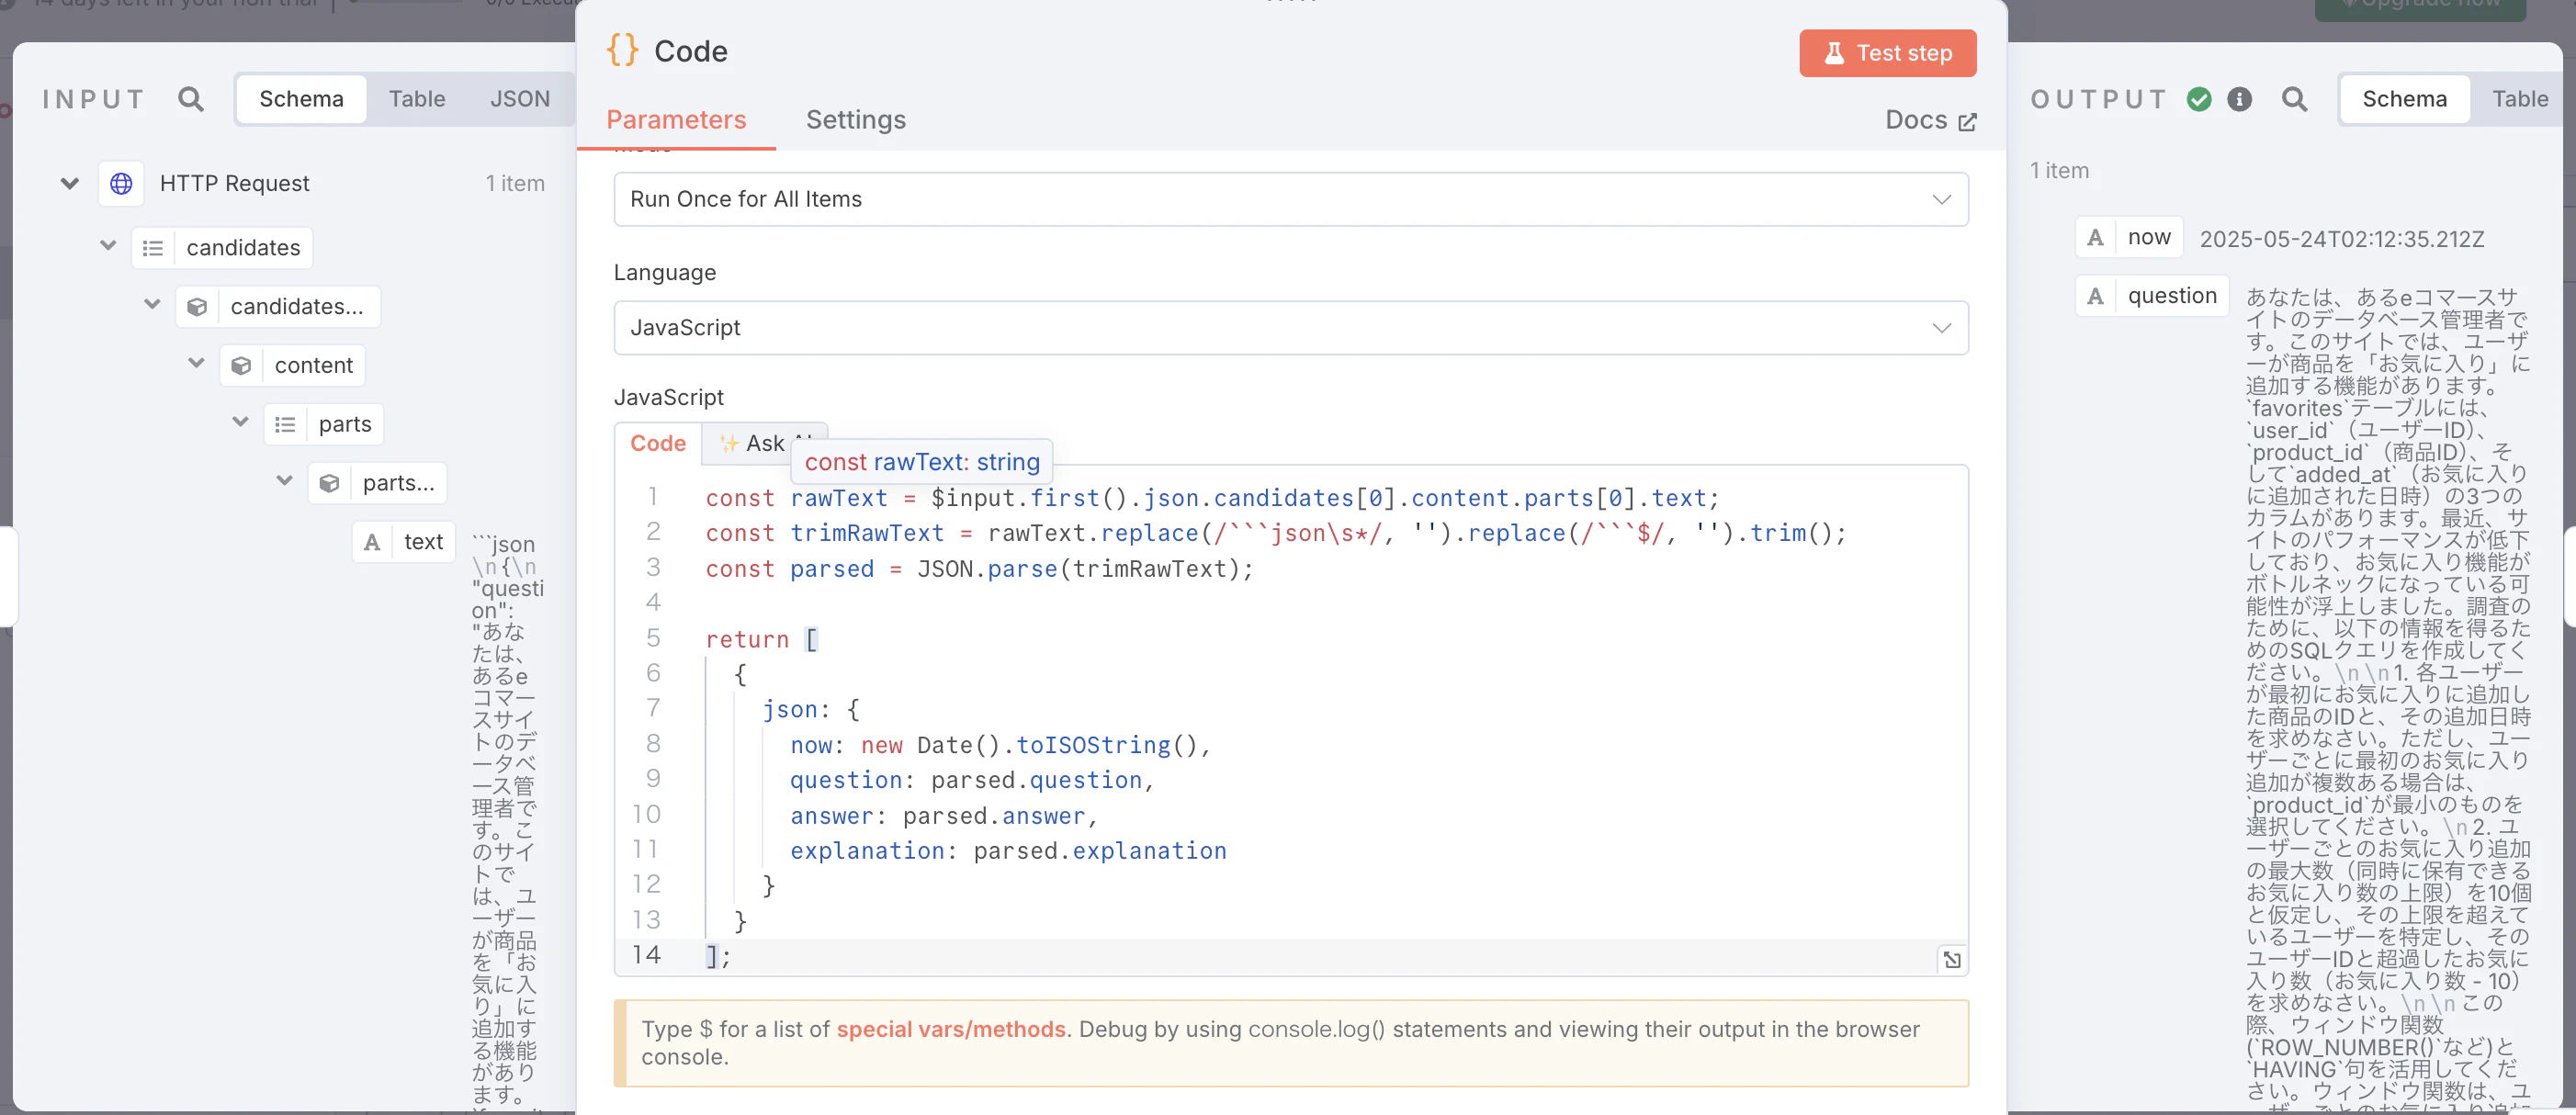Click the OUTPUT info icon
2576x1115 pixels.
(2240, 99)
